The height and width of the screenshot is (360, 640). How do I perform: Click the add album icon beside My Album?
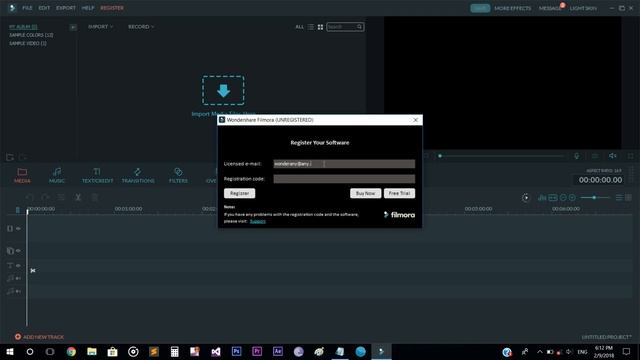pyautogui.click(x=73, y=27)
